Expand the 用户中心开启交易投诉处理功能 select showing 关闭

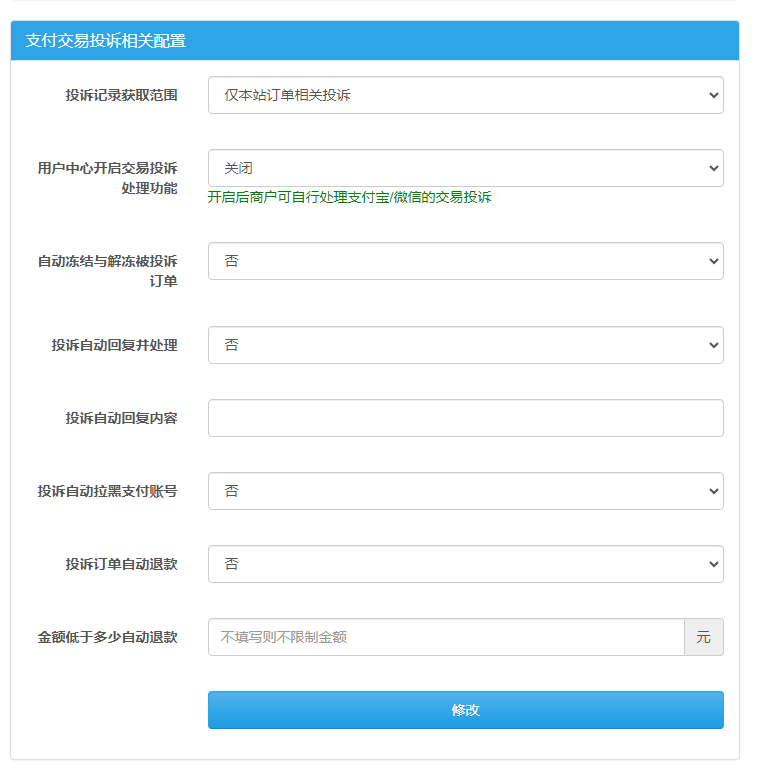(x=465, y=168)
